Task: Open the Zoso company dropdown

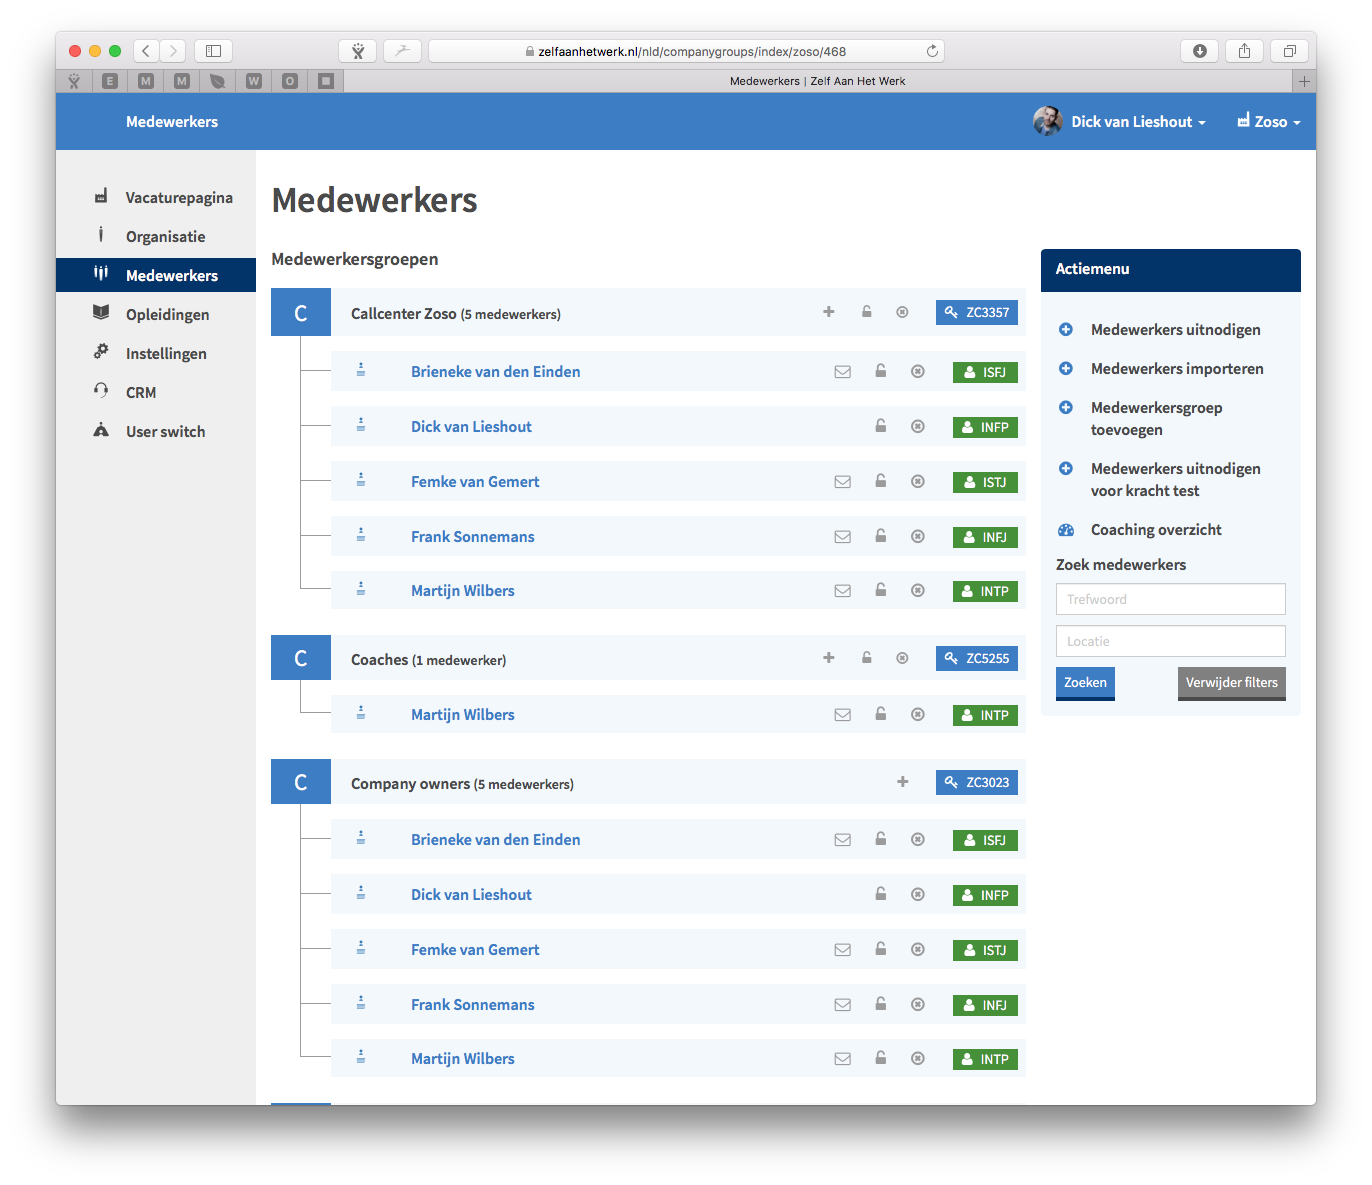Action: tap(1269, 122)
